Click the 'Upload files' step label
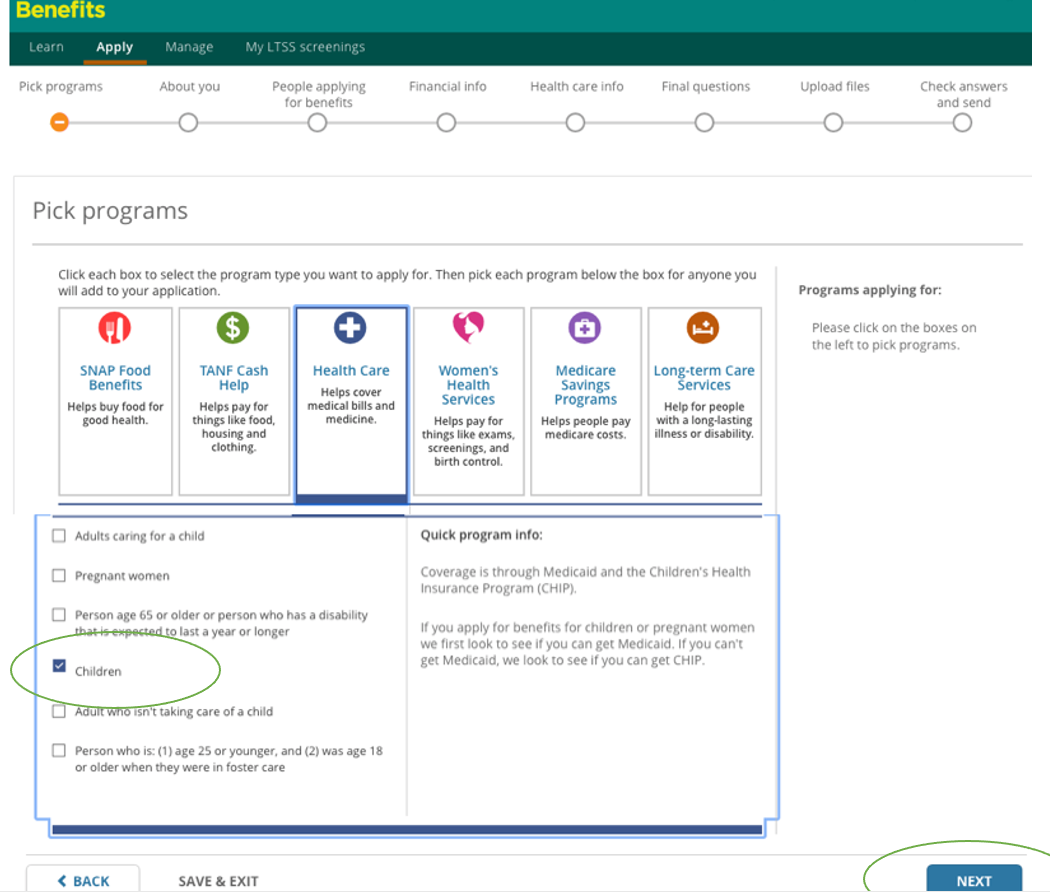 [x=834, y=86]
